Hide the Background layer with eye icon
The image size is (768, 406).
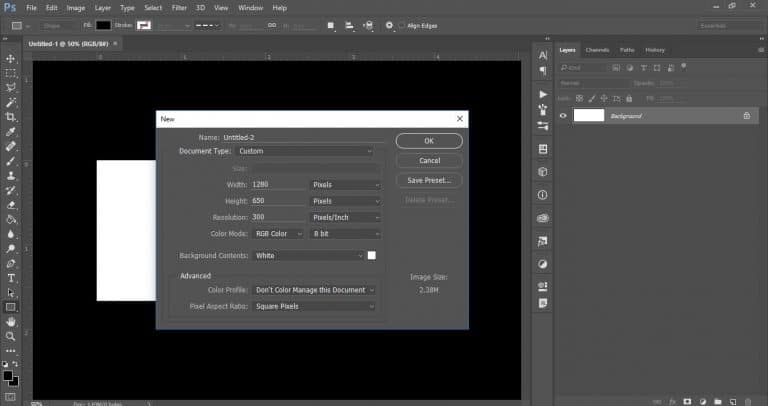coord(563,116)
